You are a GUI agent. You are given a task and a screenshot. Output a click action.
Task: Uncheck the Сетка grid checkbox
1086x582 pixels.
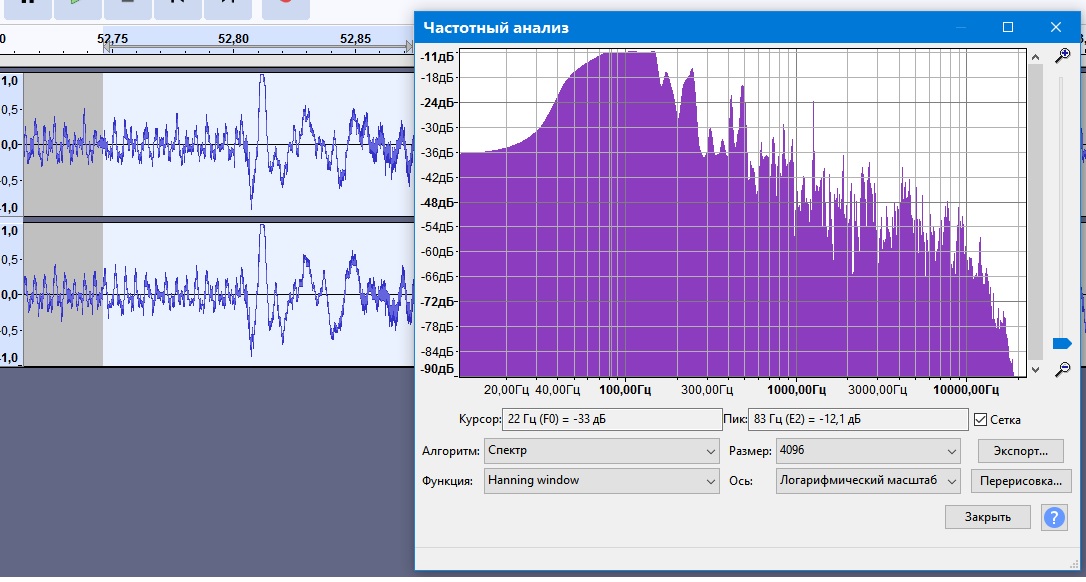(x=980, y=420)
